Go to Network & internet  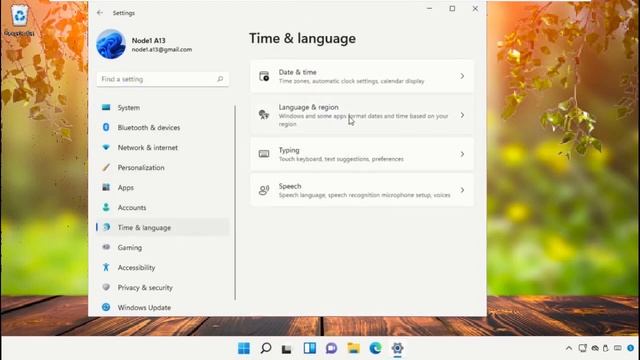163,147
